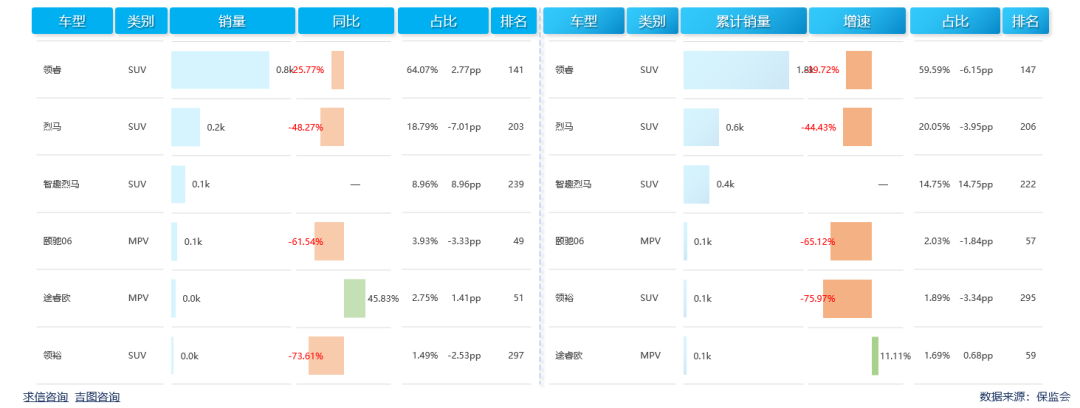Click the -73.61% orange bar for 领裕
The image size is (1080, 408).
[326, 355]
